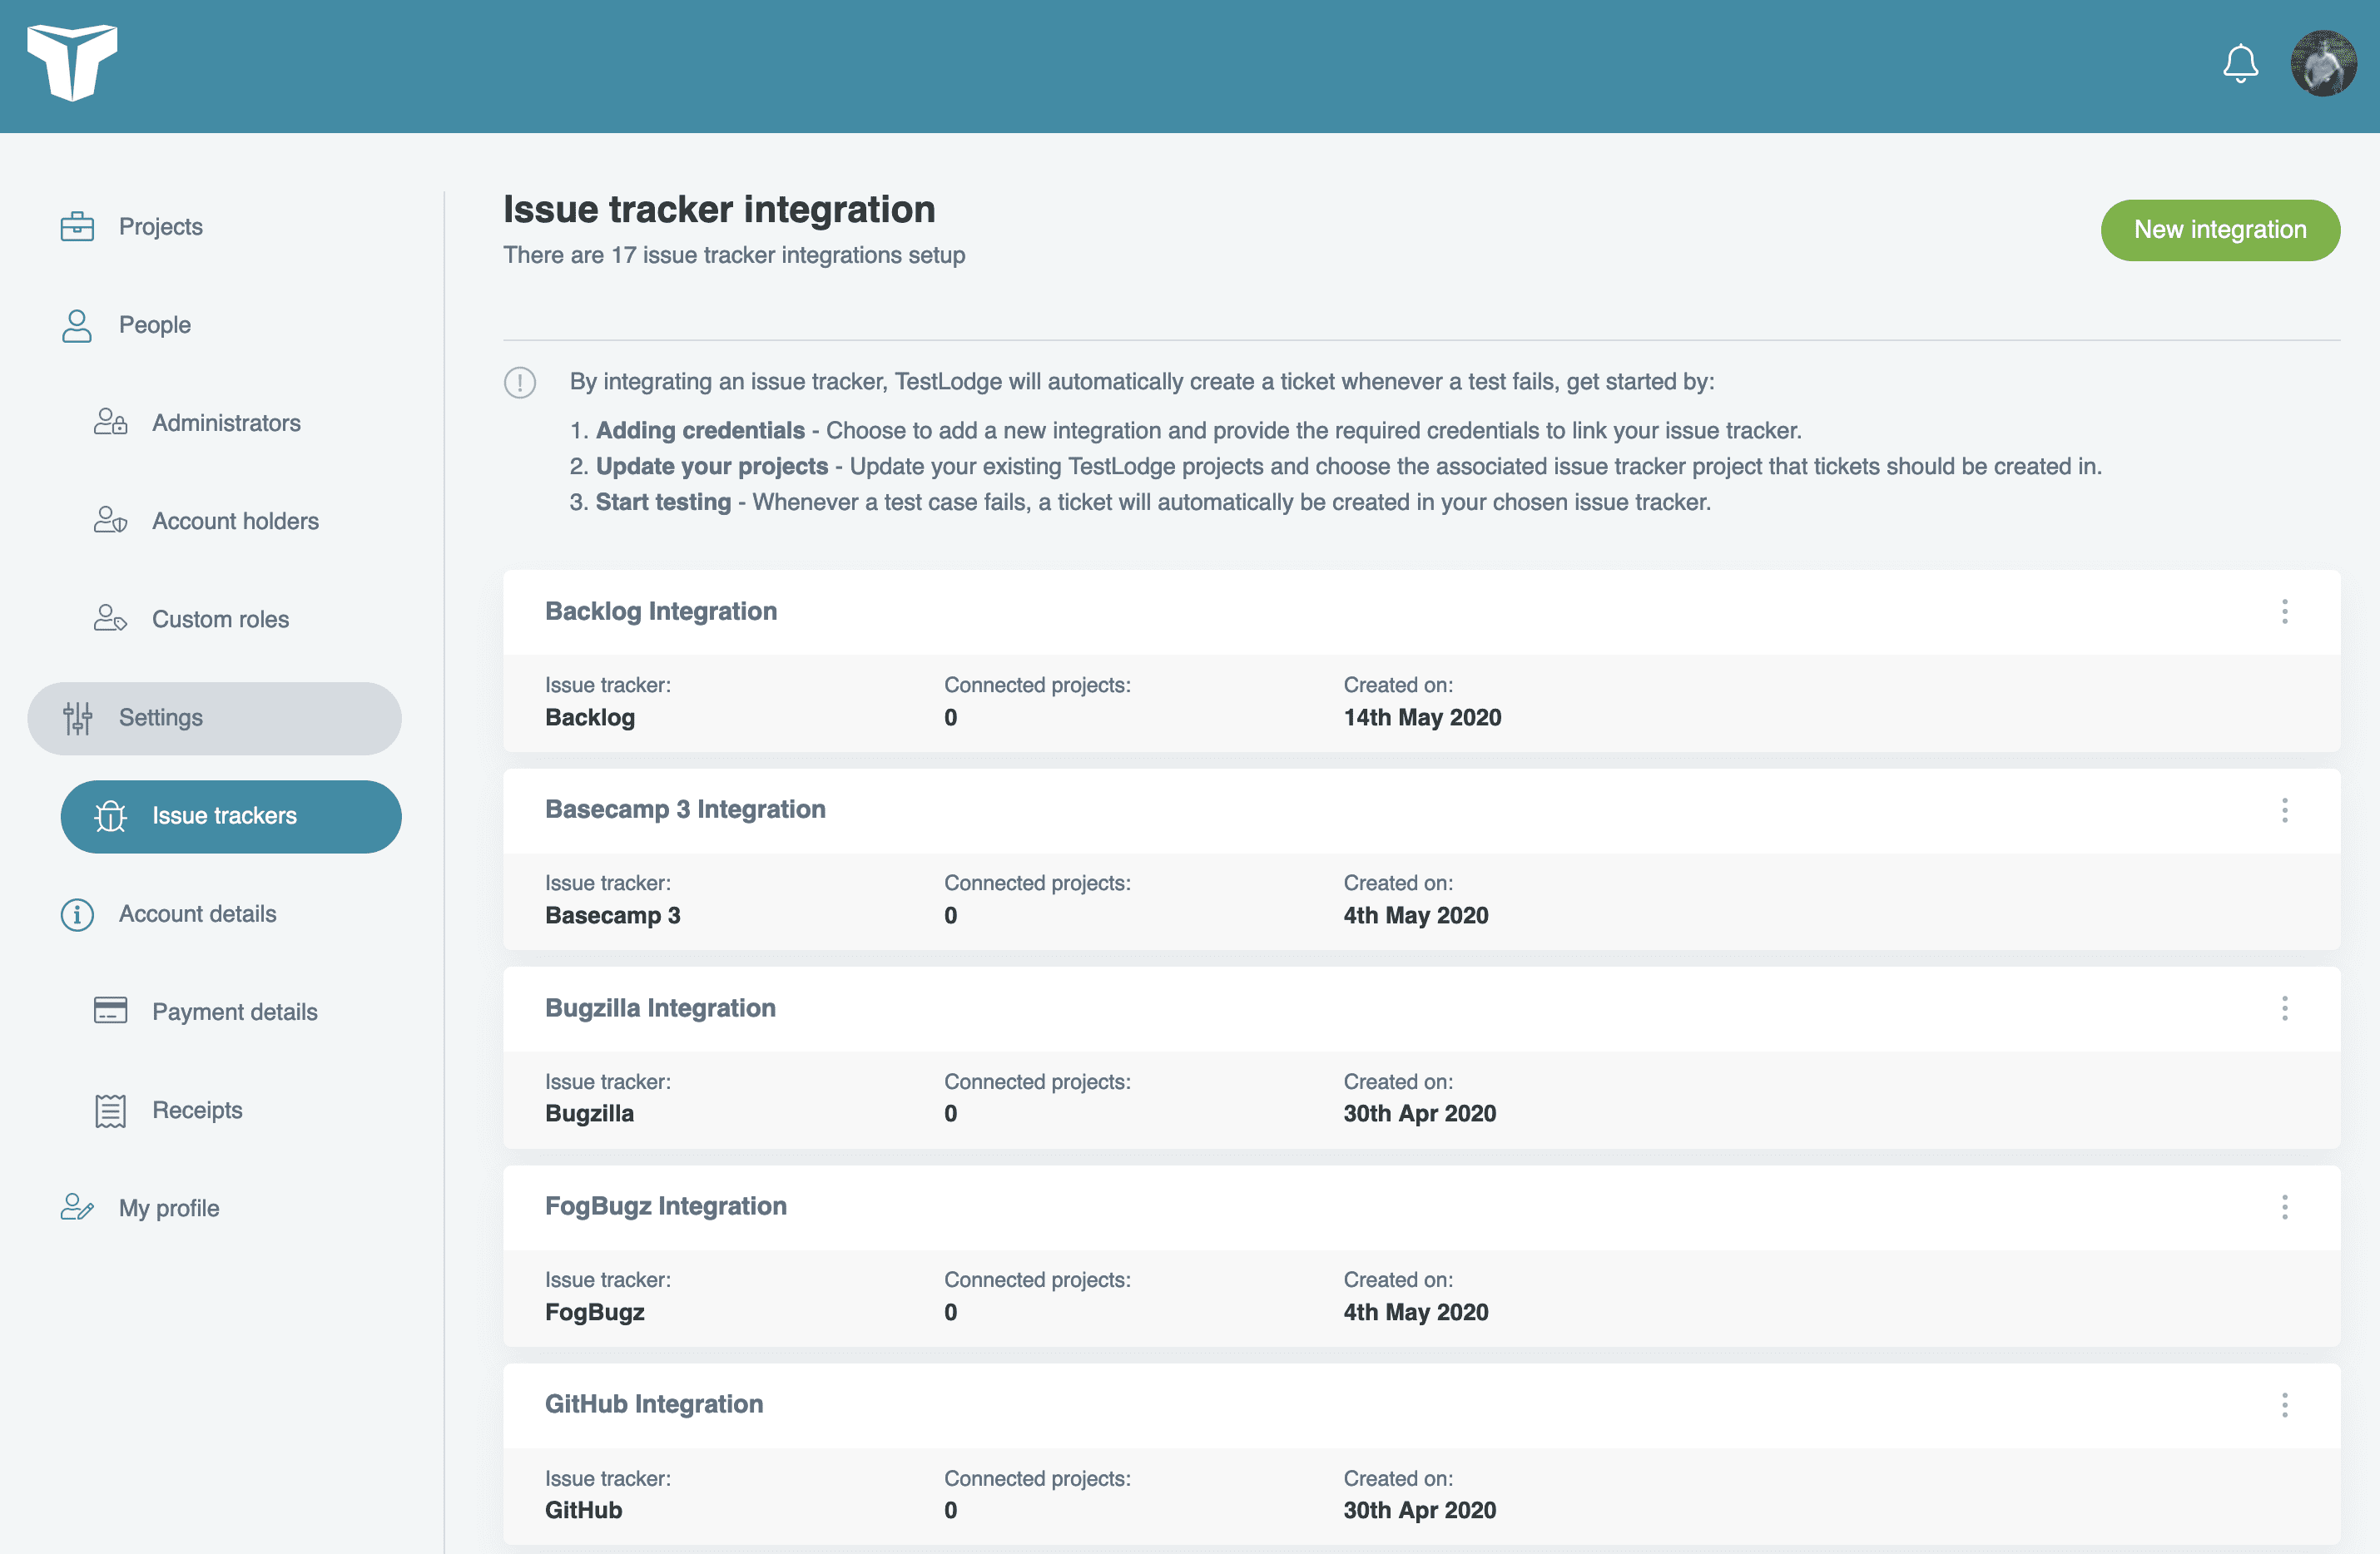The width and height of the screenshot is (2380, 1554).
Task: Click the Settings sliders icon
Action: click(77, 718)
